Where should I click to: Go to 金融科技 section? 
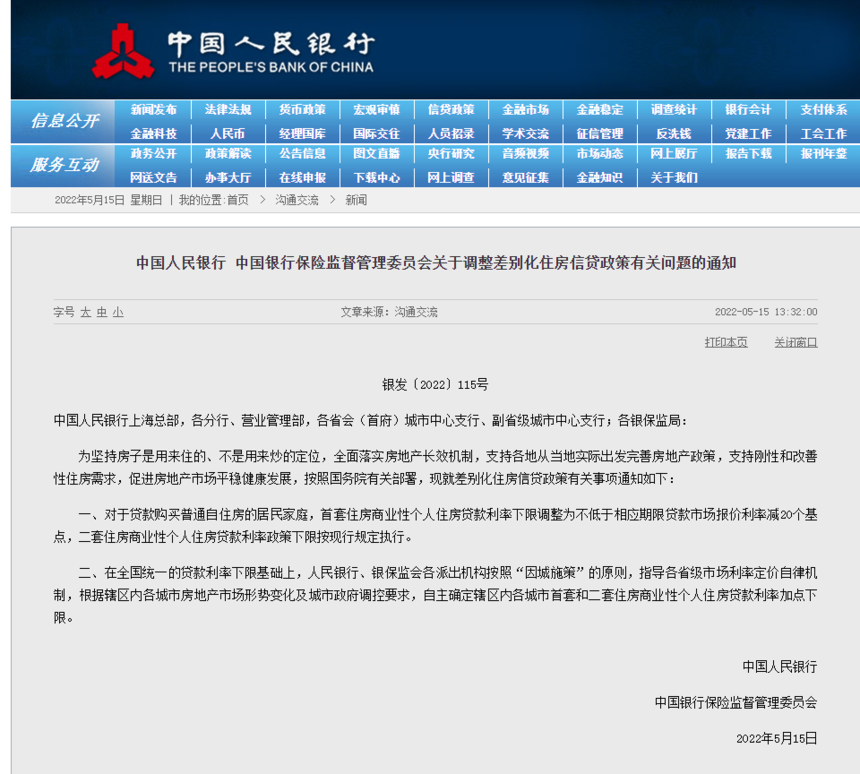[x=154, y=134]
